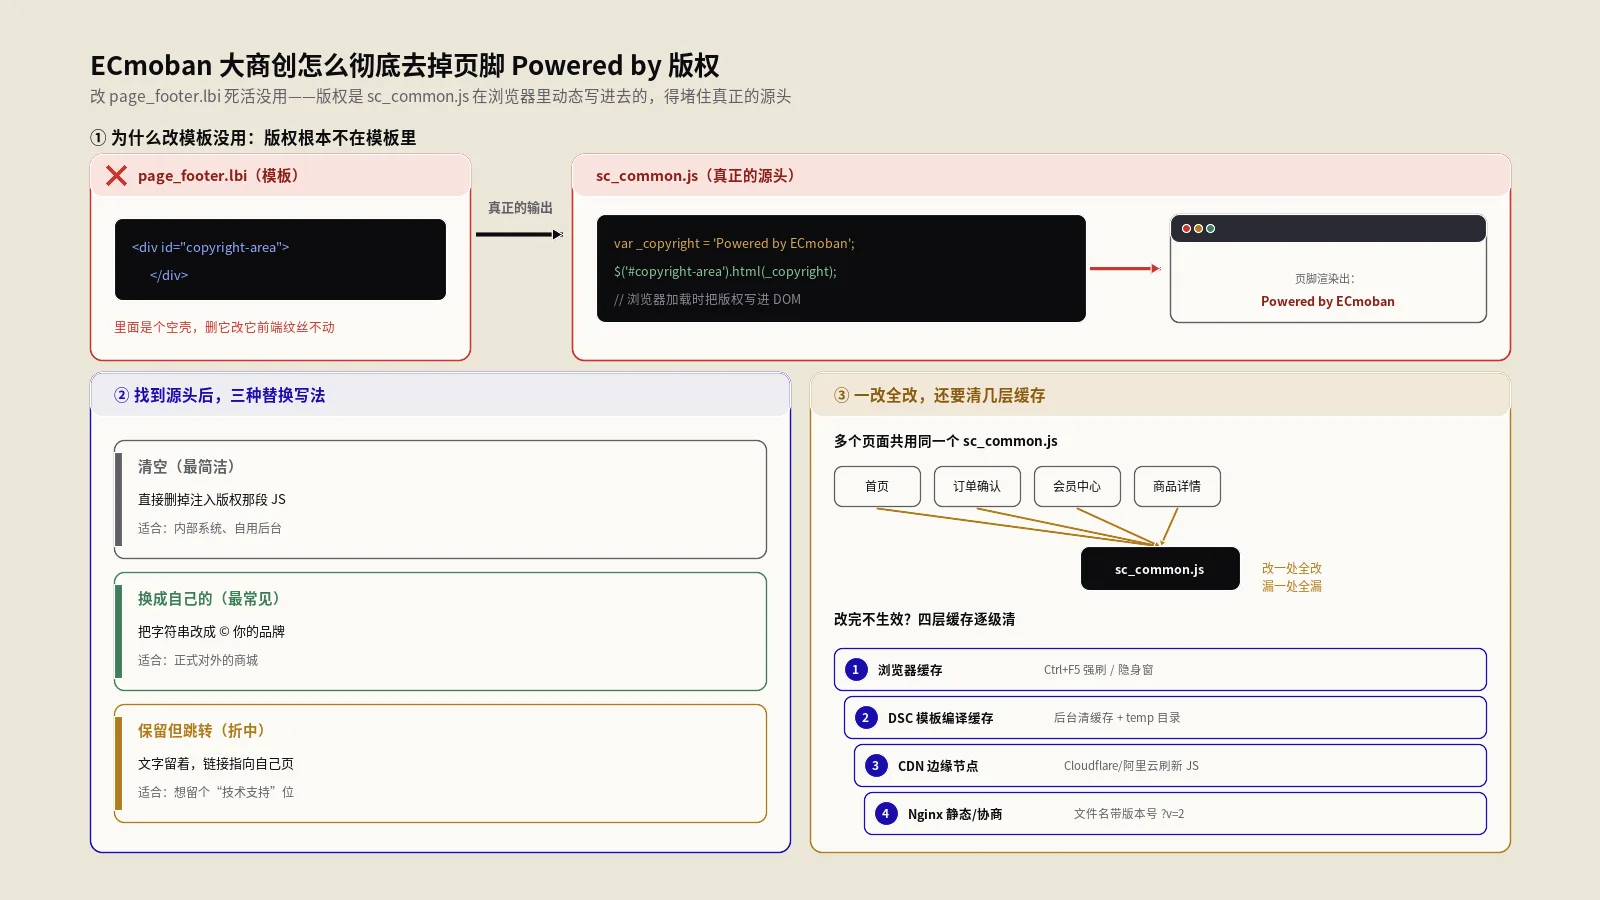The width and height of the screenshot is (1600, 900).
Task: Click heading 改完不生效？四层缓存逐级清
Action: (x=925, y=619)
